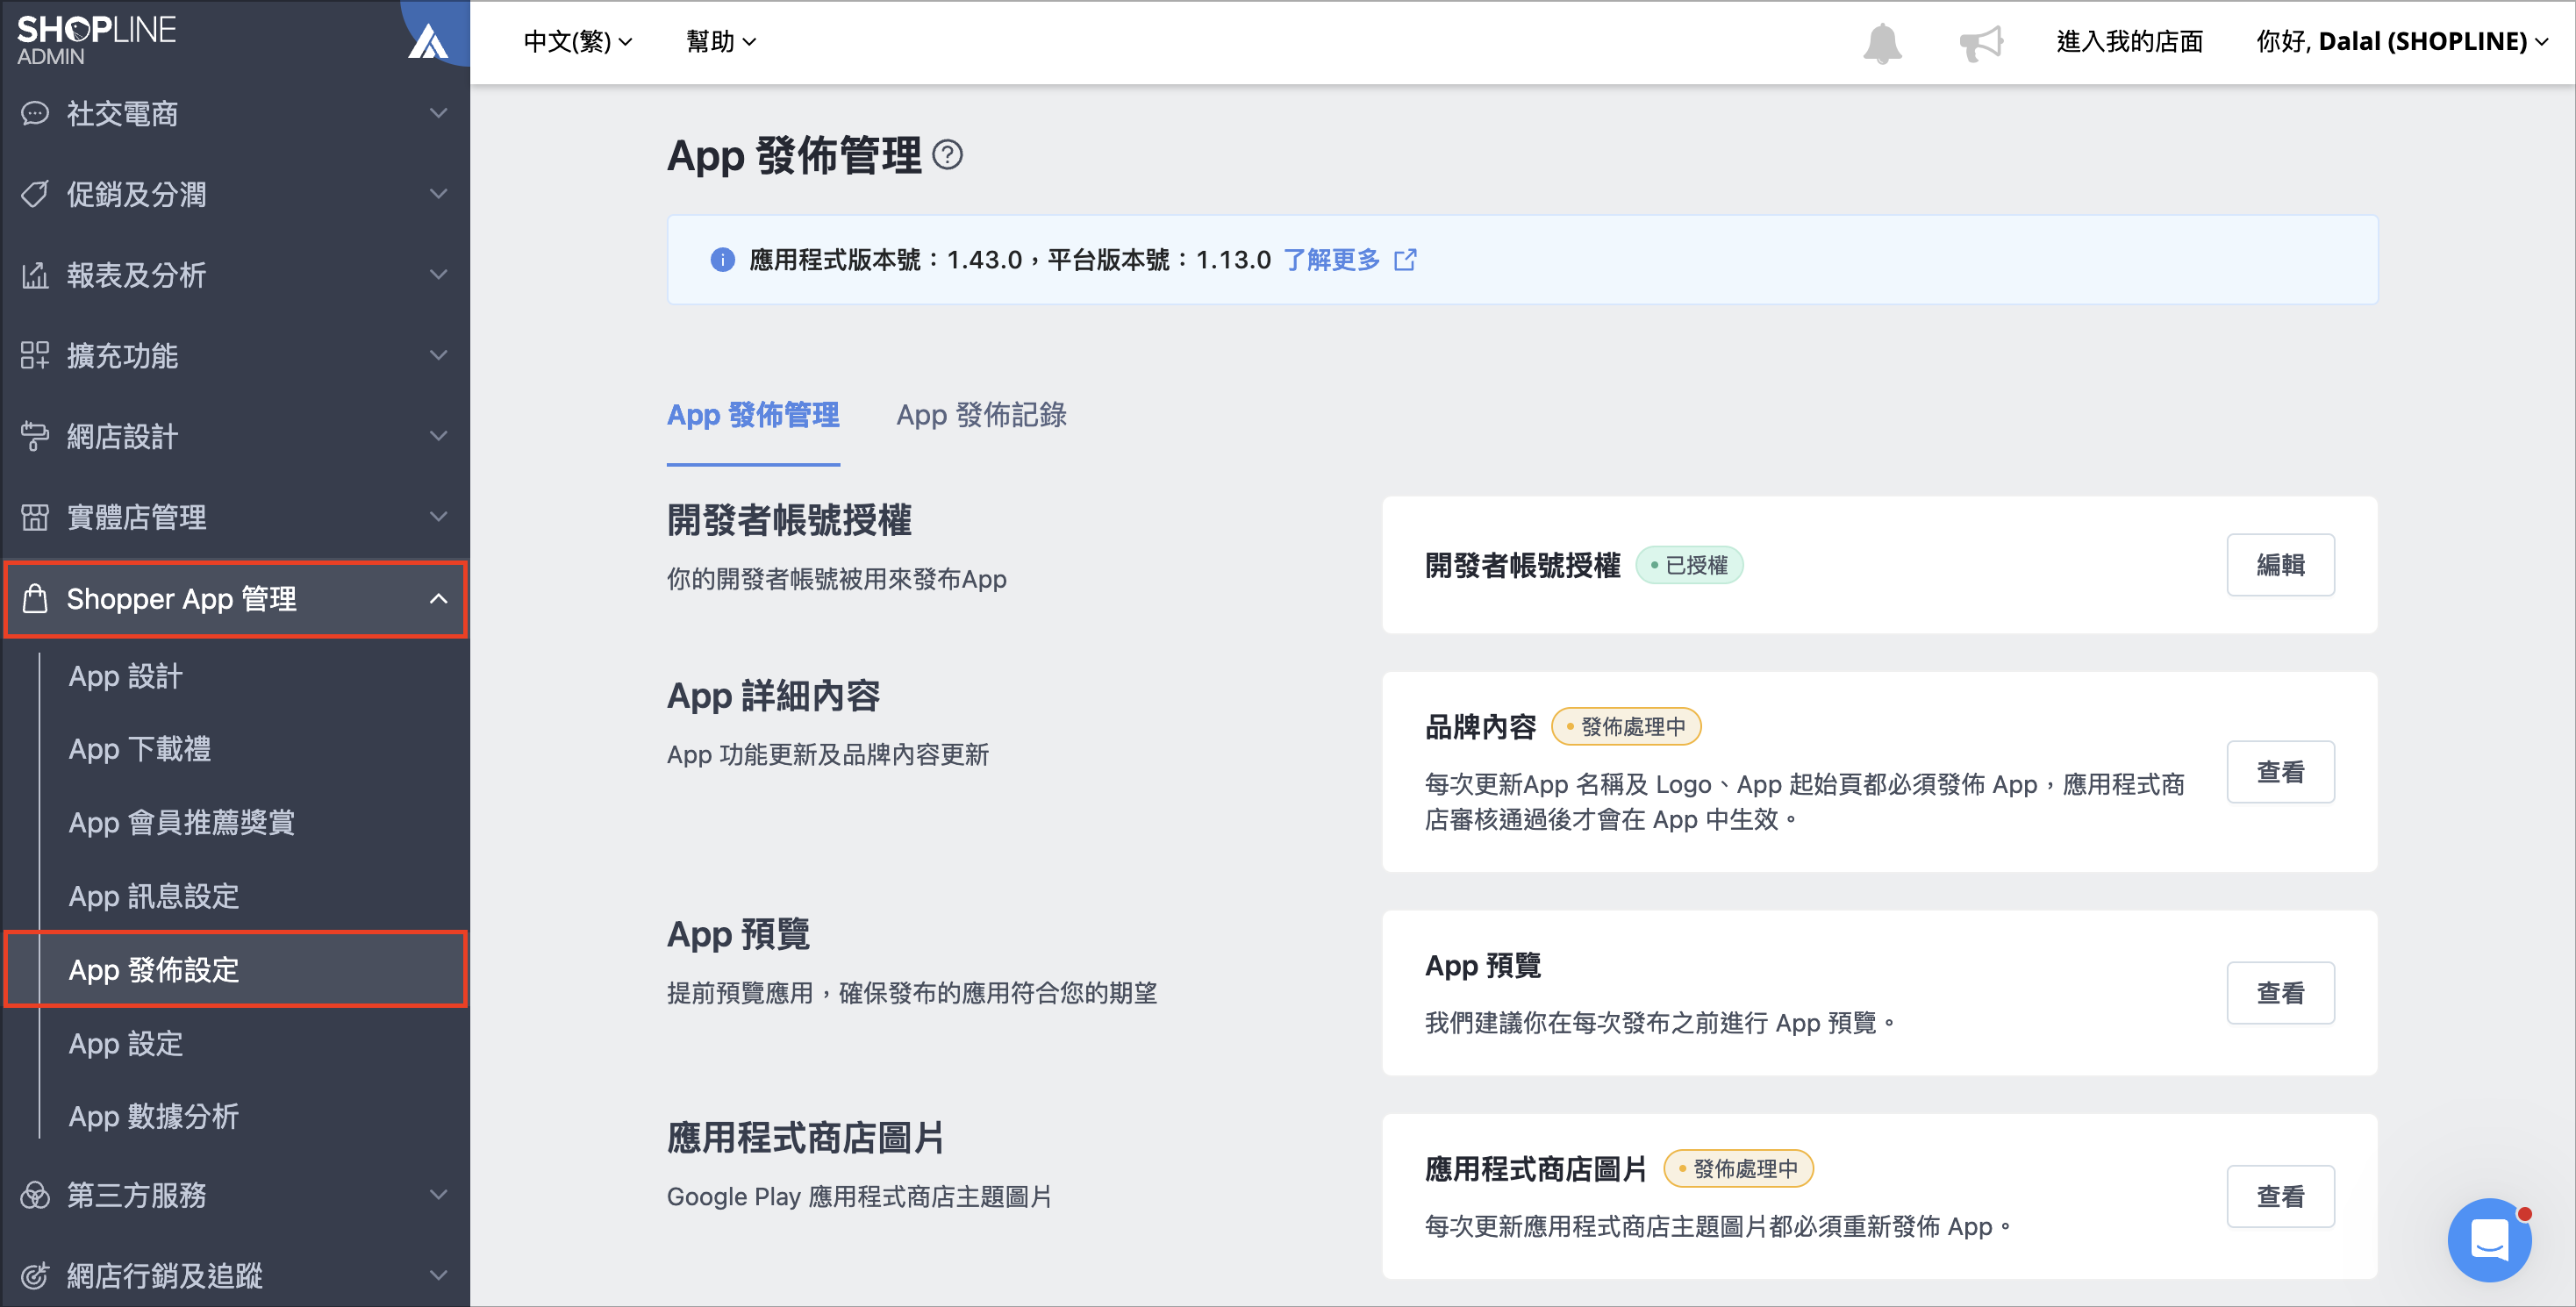Expand the 社交電商 chevron

pos(438,113)
